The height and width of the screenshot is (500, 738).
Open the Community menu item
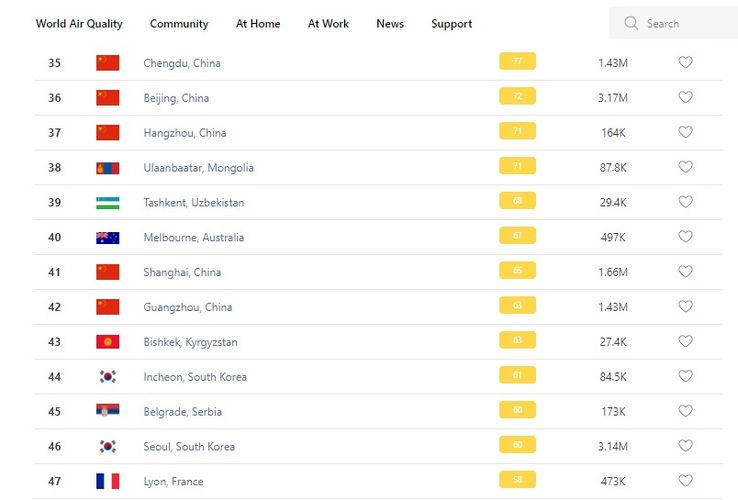[179, 24]
